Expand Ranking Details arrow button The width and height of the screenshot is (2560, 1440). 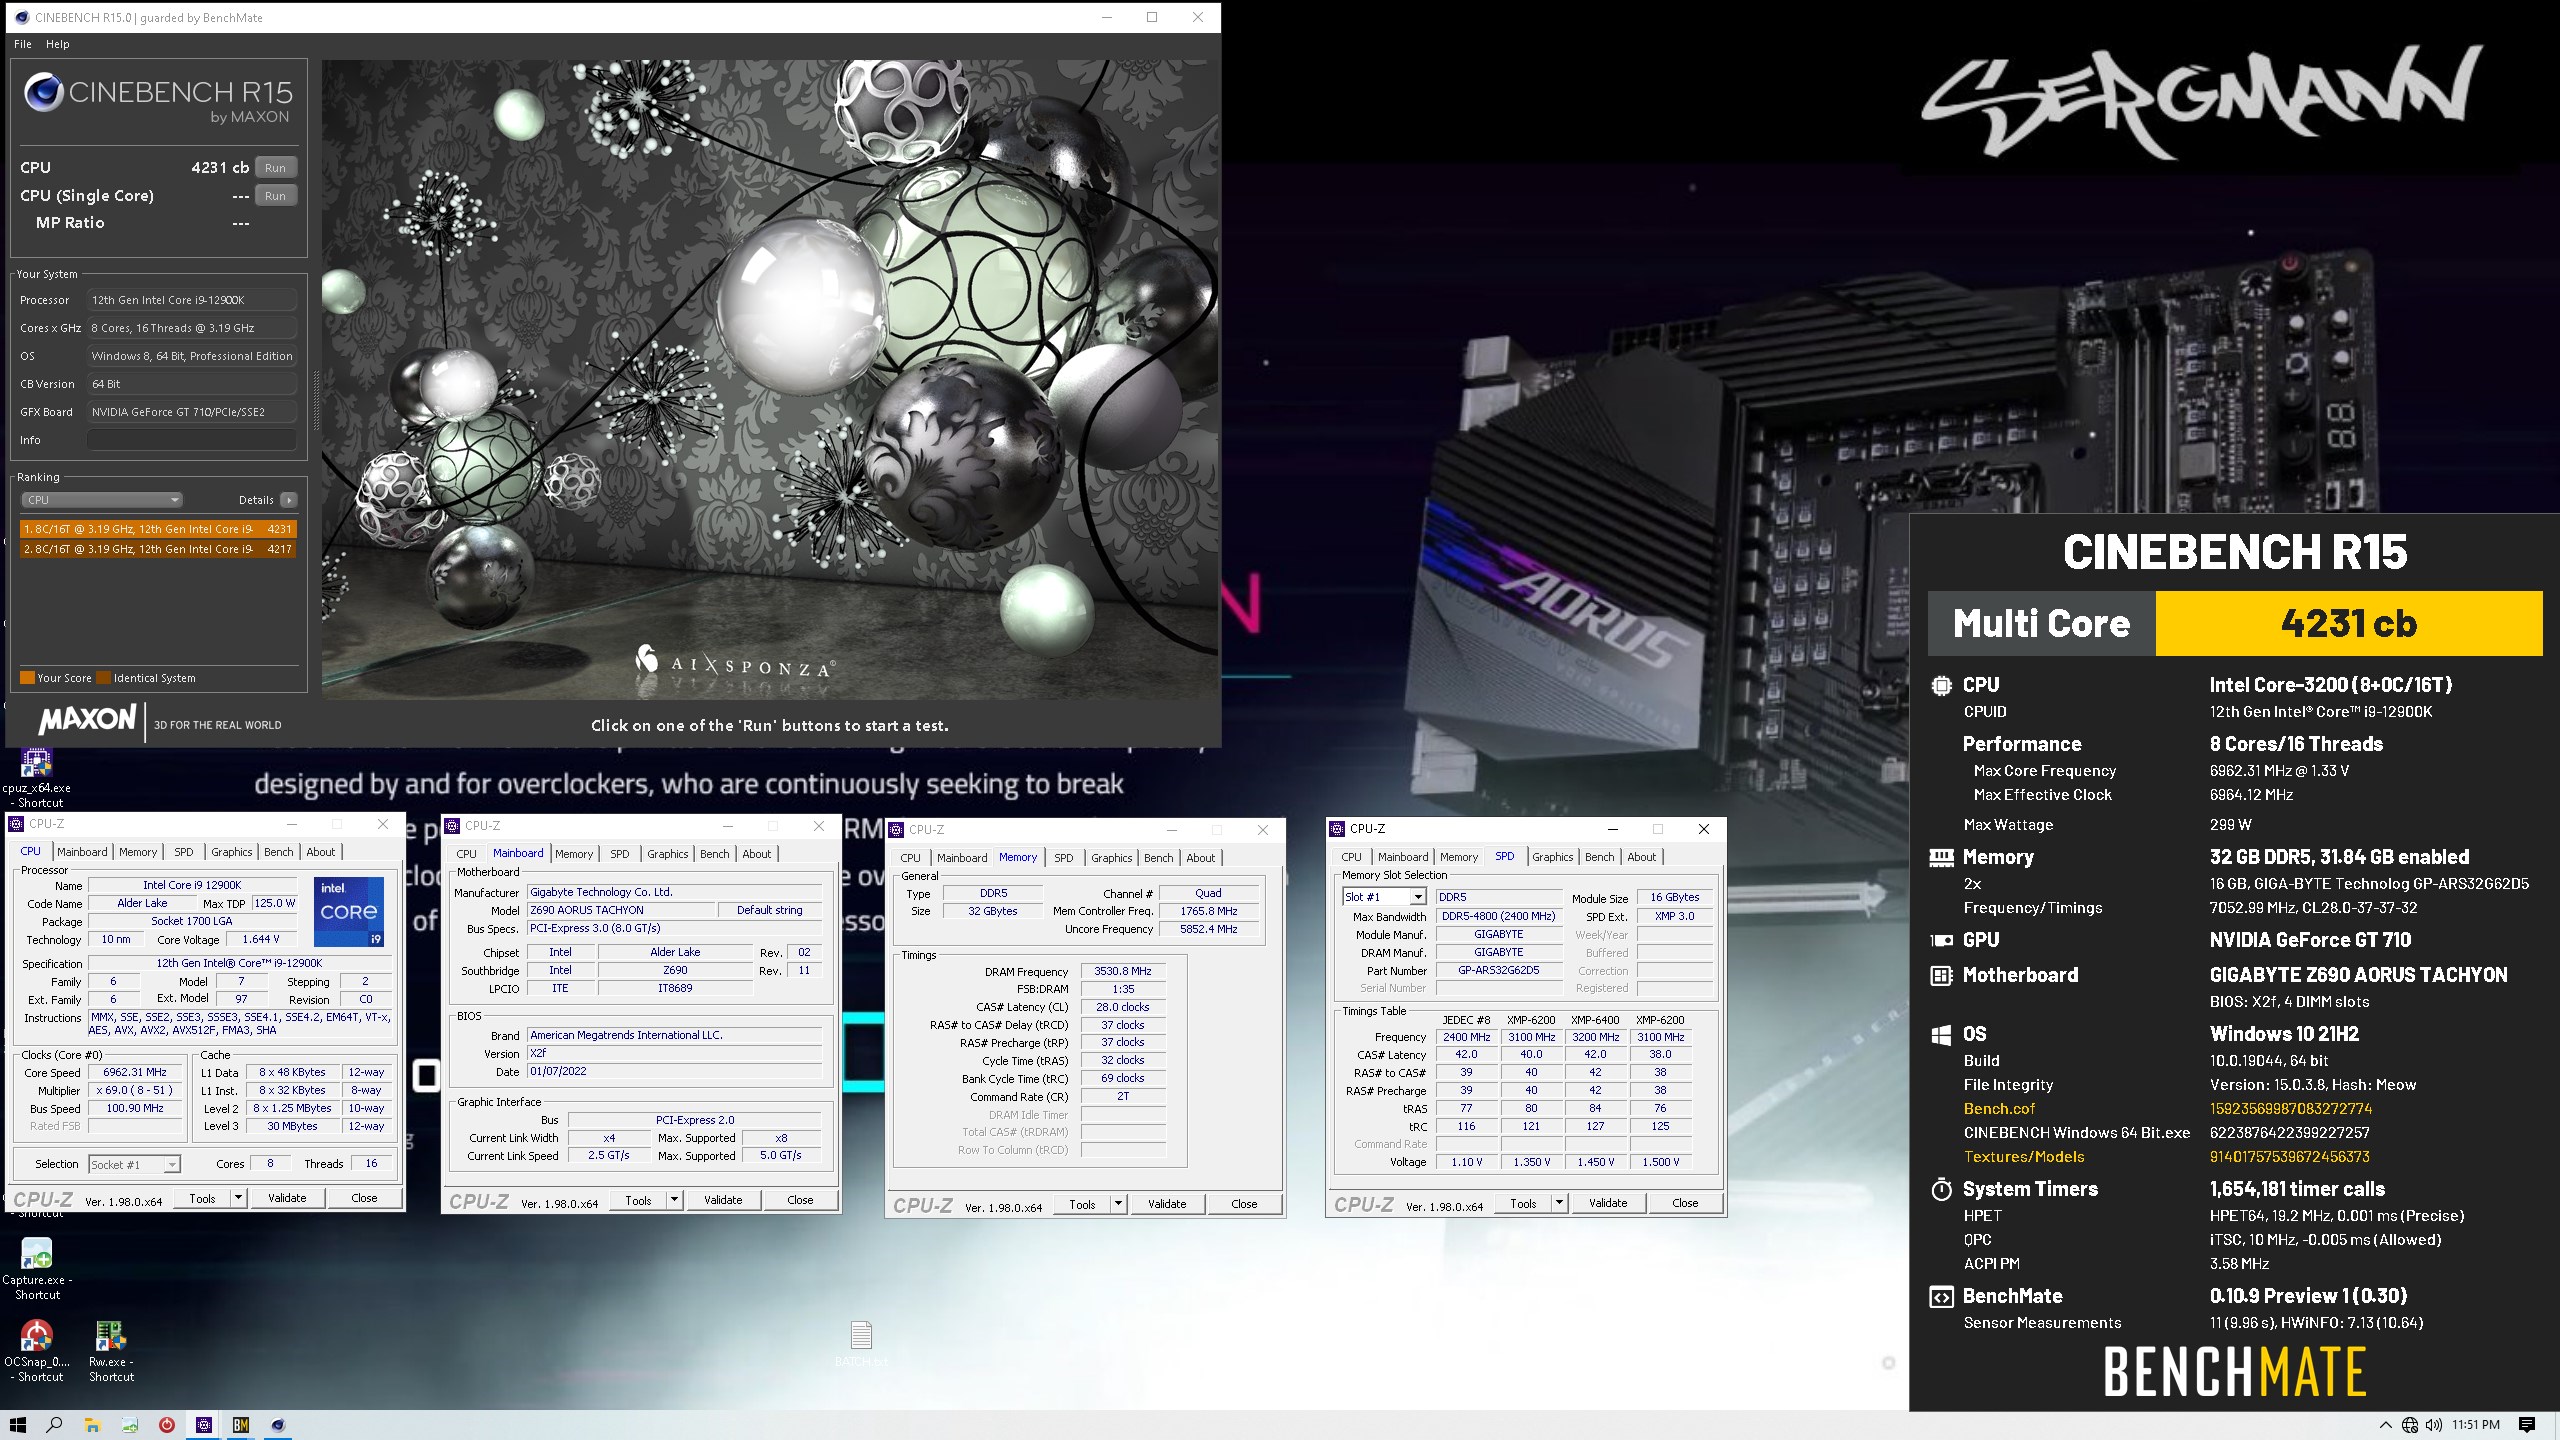point(289,500)
